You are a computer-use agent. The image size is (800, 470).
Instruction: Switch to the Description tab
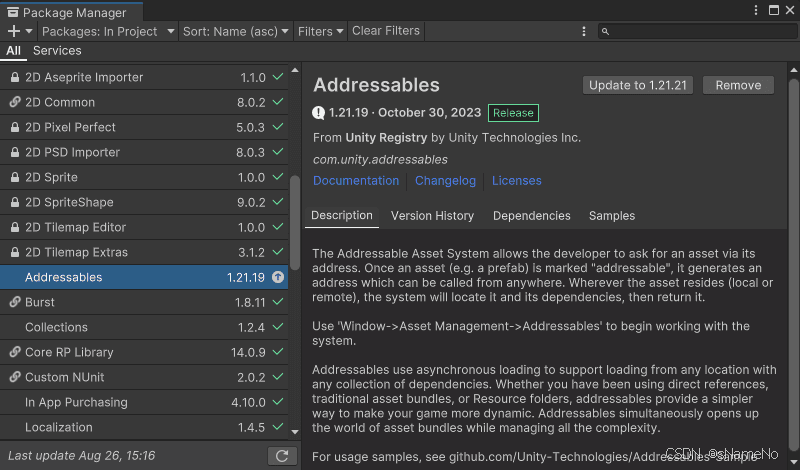(341, 215)
